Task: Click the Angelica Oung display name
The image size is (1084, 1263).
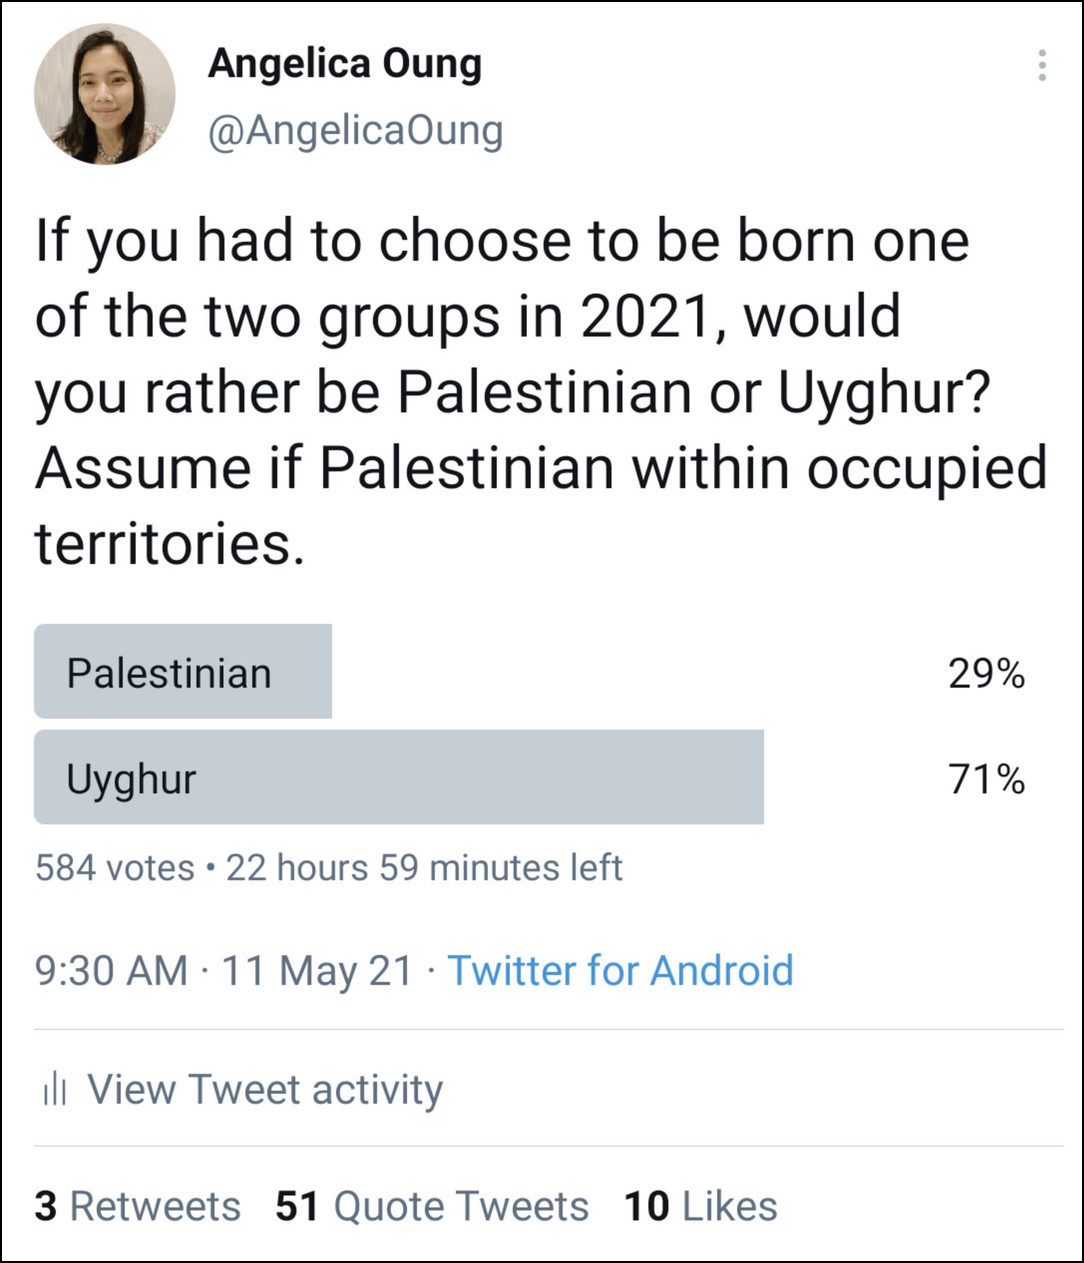Action: point(344,64)
